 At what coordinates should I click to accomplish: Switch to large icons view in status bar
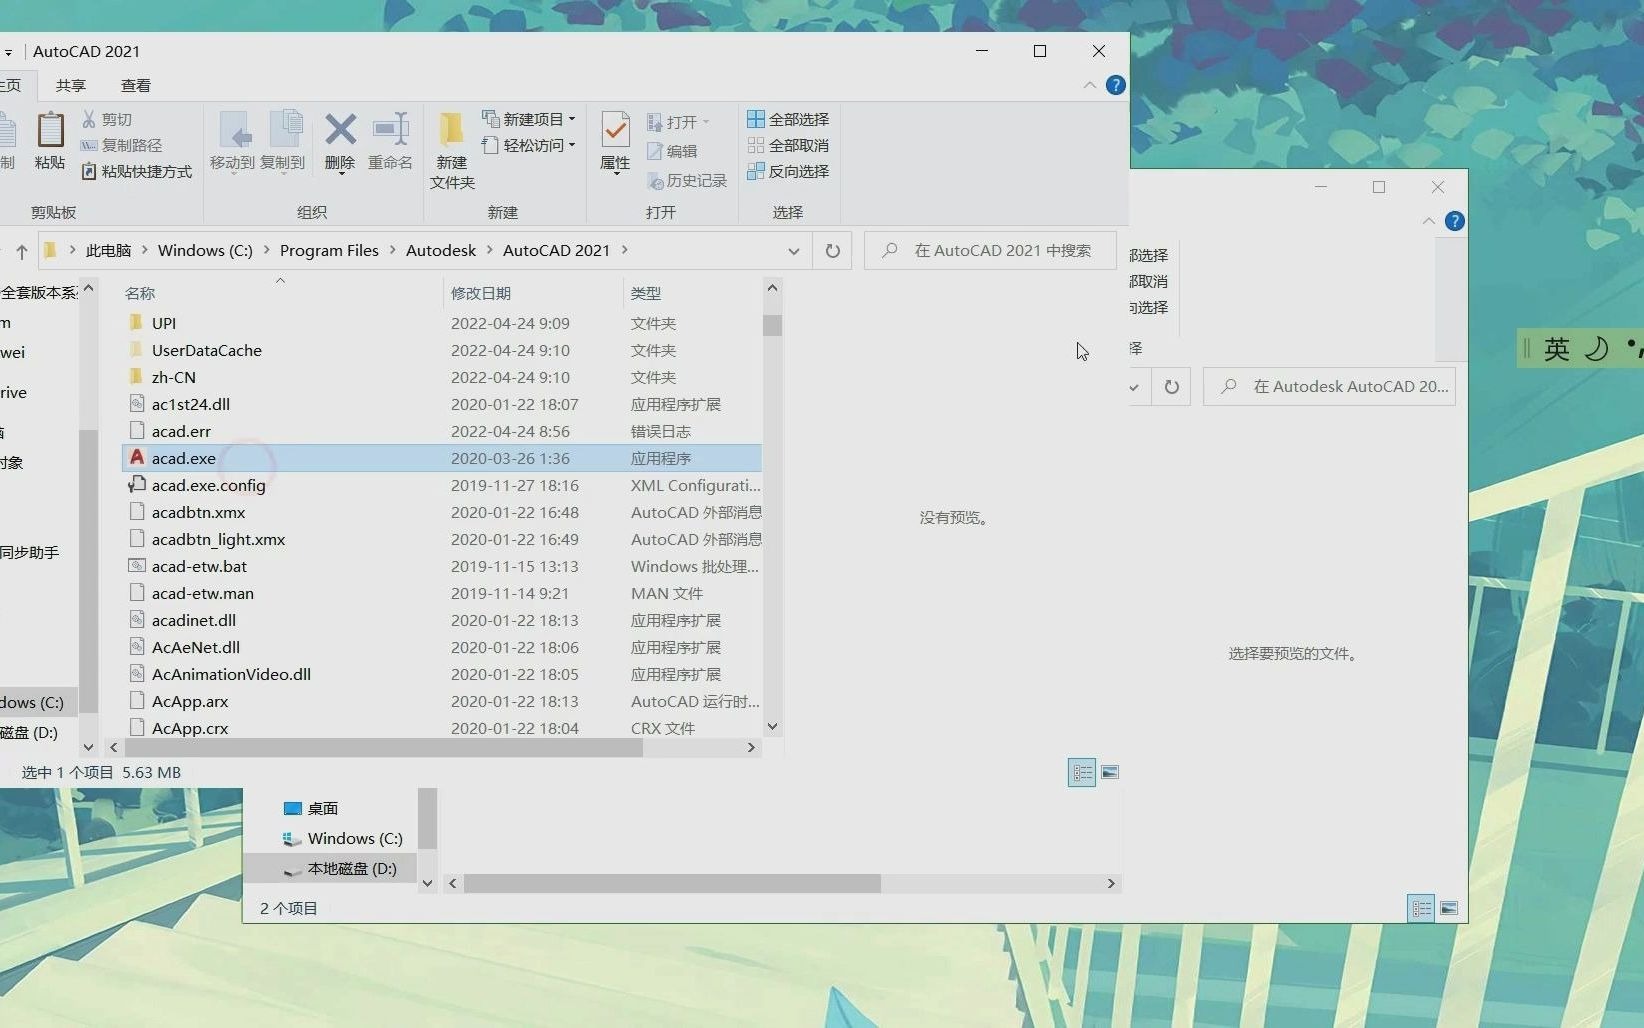tap(1110, 772)
